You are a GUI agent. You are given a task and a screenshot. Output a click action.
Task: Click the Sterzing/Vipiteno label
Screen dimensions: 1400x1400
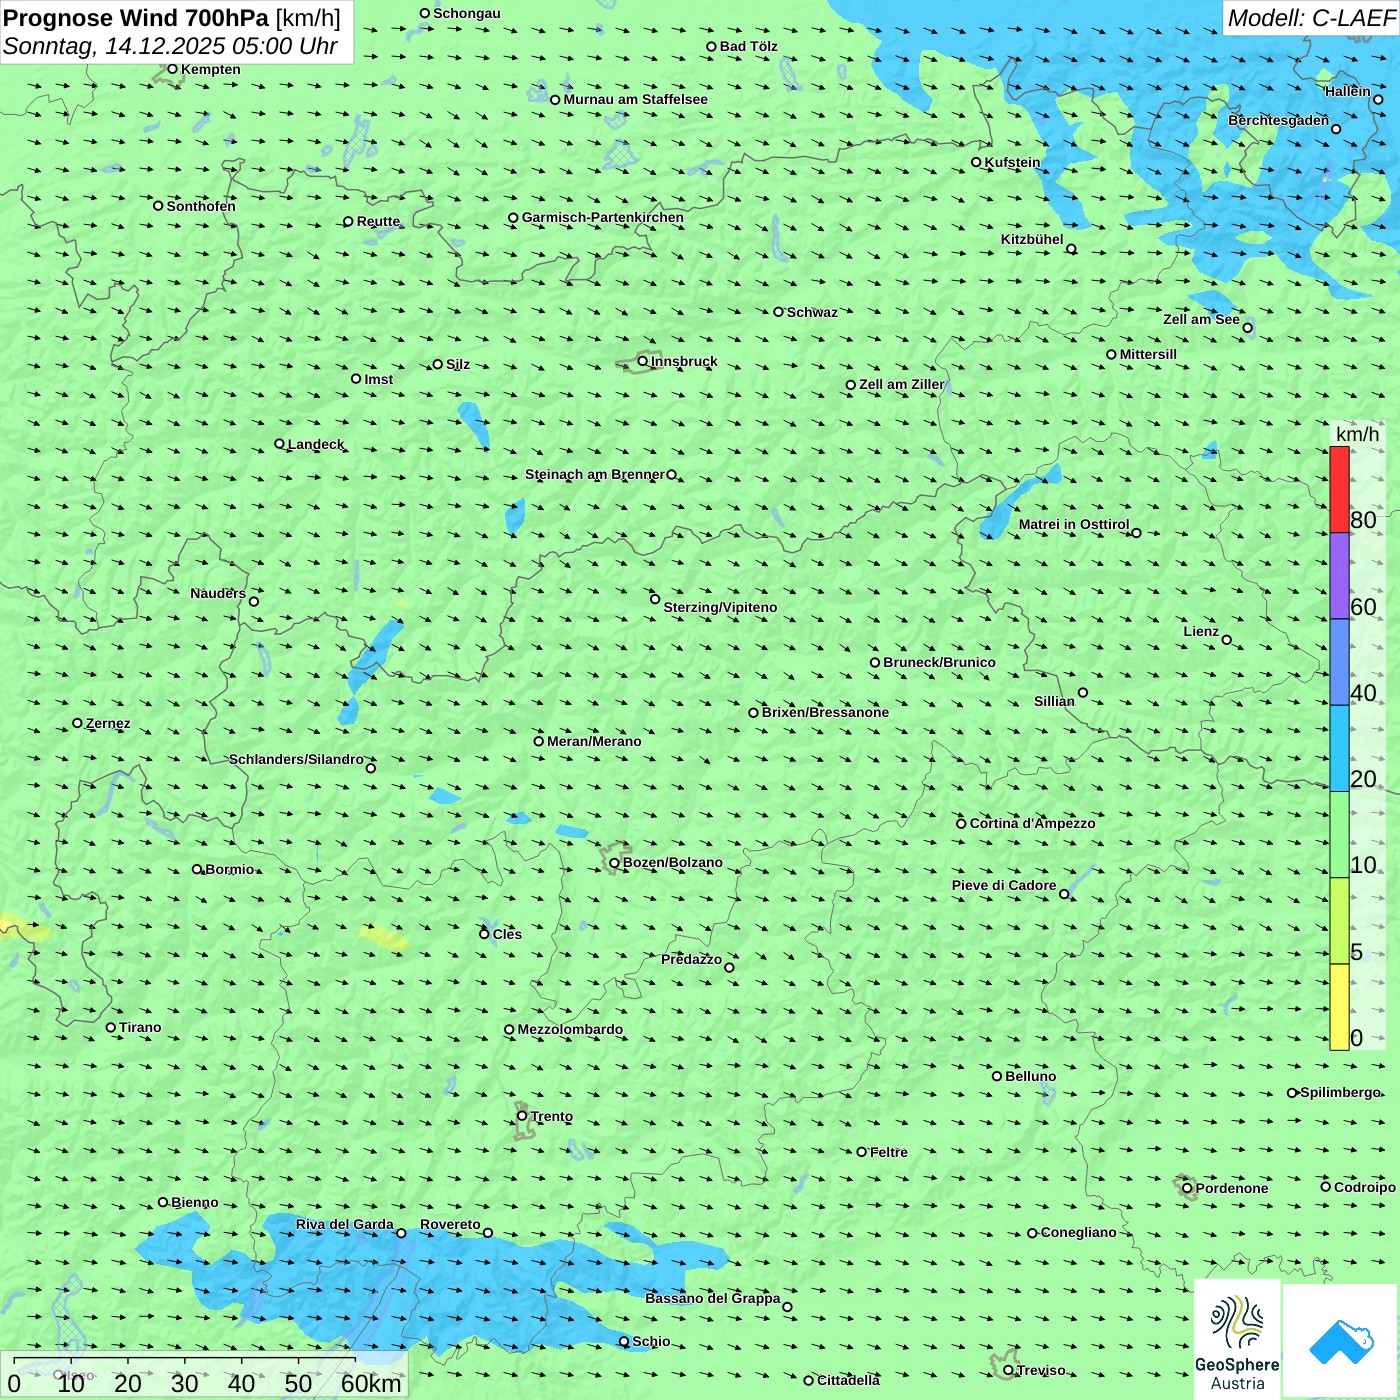720,607
